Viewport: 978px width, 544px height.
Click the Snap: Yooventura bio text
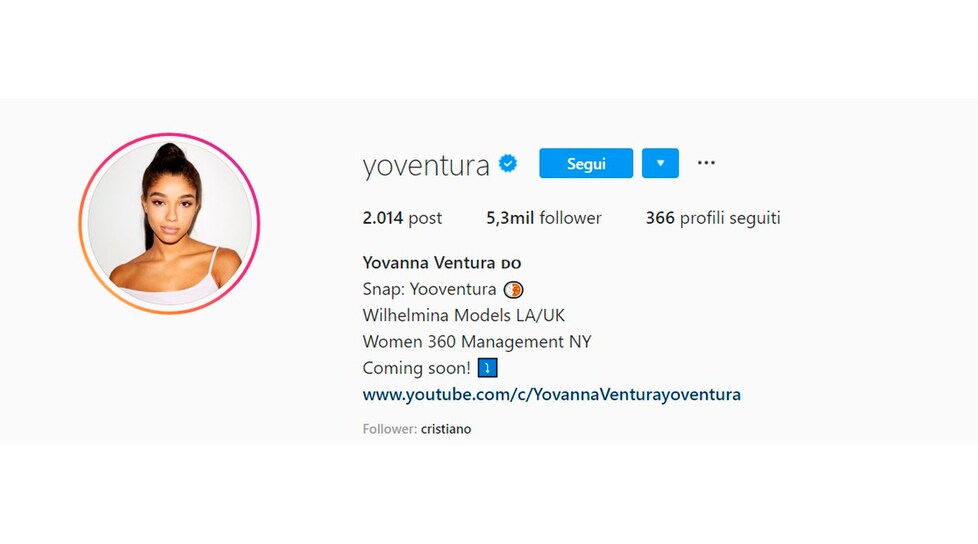click(429, 289)
